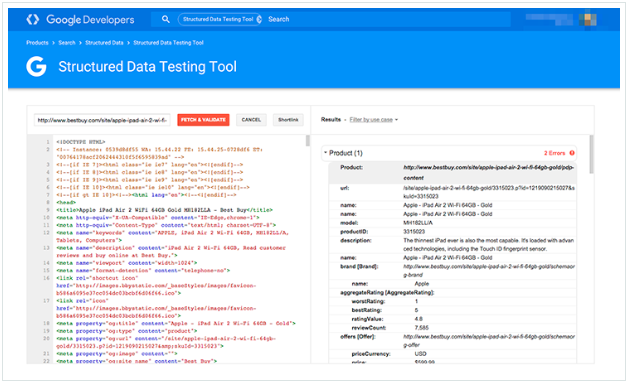Click the description text in results
Viewport: 628px width, 387px height.
489,244
